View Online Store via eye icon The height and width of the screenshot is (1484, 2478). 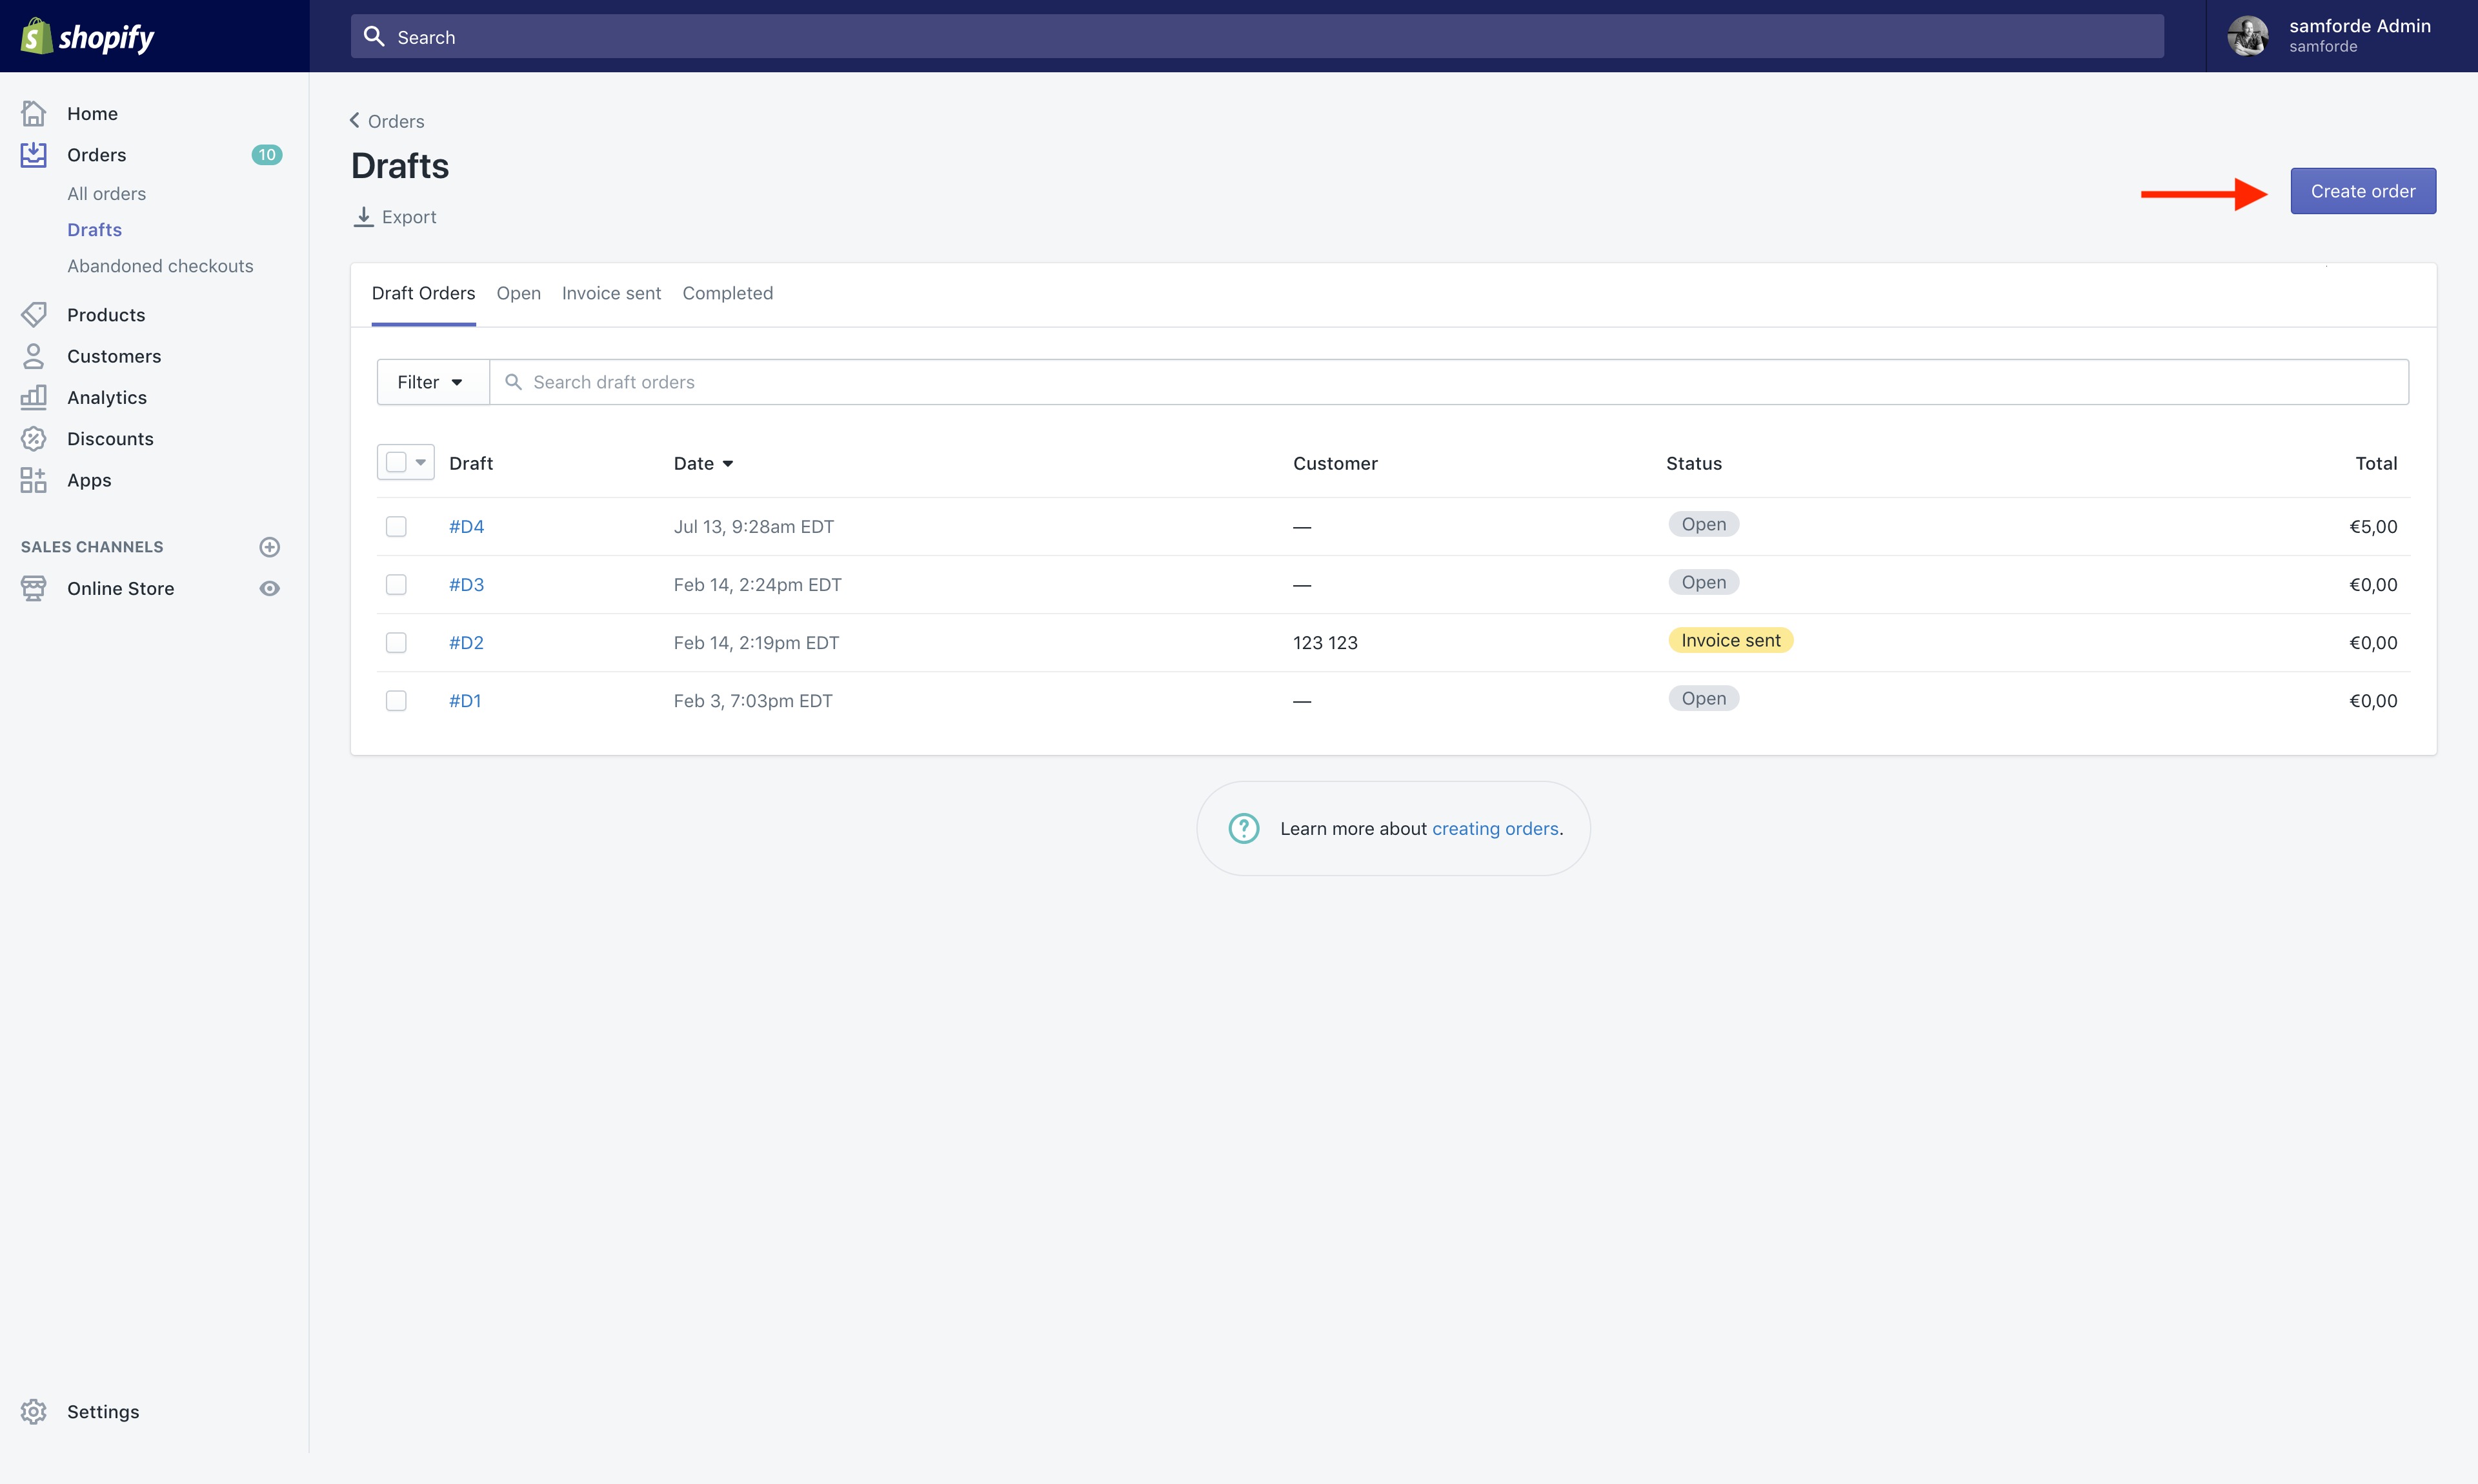click(x=269, y=588)
